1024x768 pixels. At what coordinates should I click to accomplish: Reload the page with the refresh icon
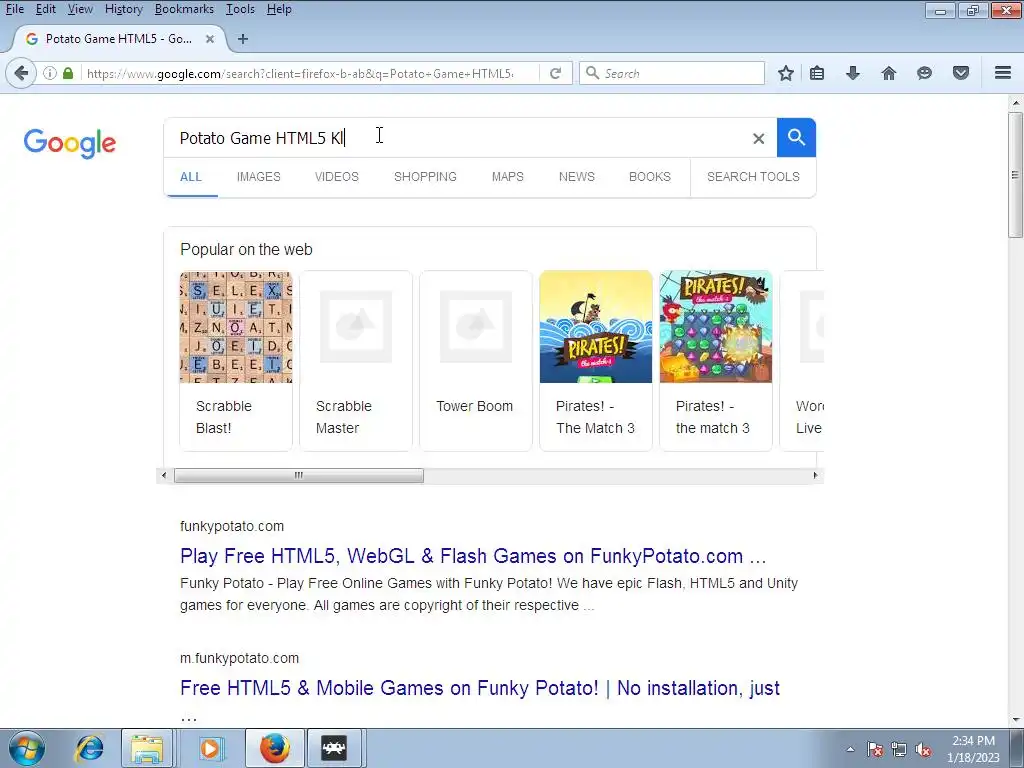(x=556, y=73)
